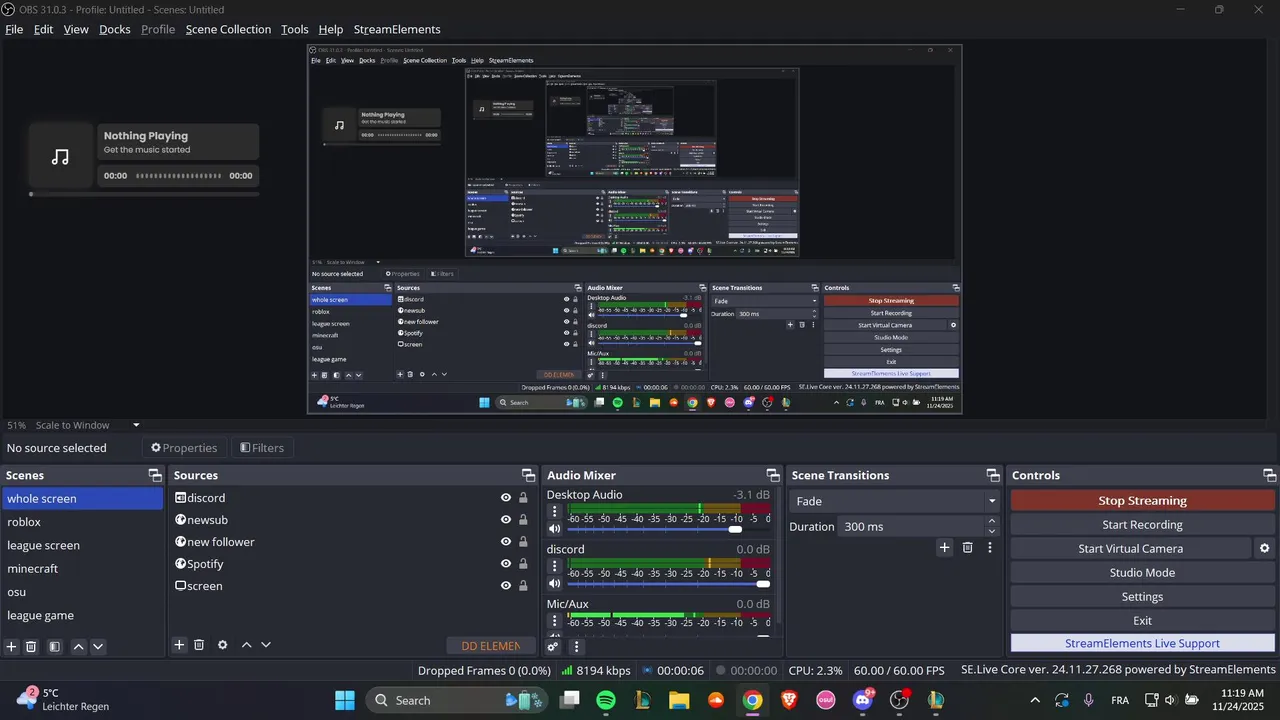Open transition properties three-dot menu
Image resolution: width=1280 pixels, height=720 pixels.
[x=990, y=547]
